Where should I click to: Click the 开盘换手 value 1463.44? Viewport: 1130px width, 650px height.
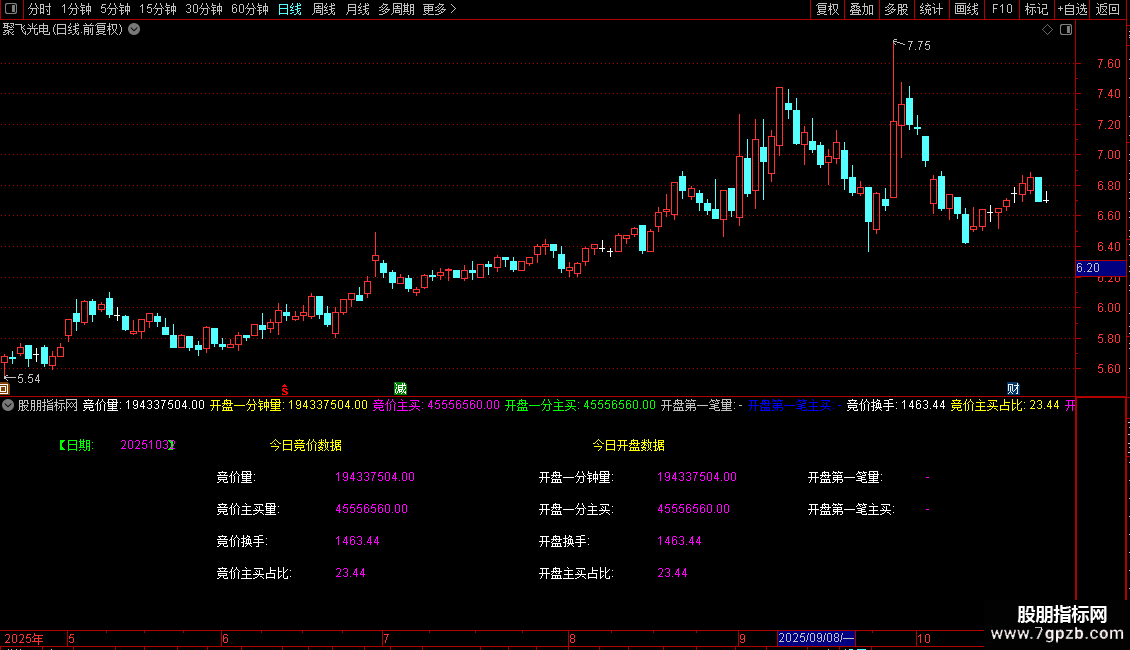[680, 541]
